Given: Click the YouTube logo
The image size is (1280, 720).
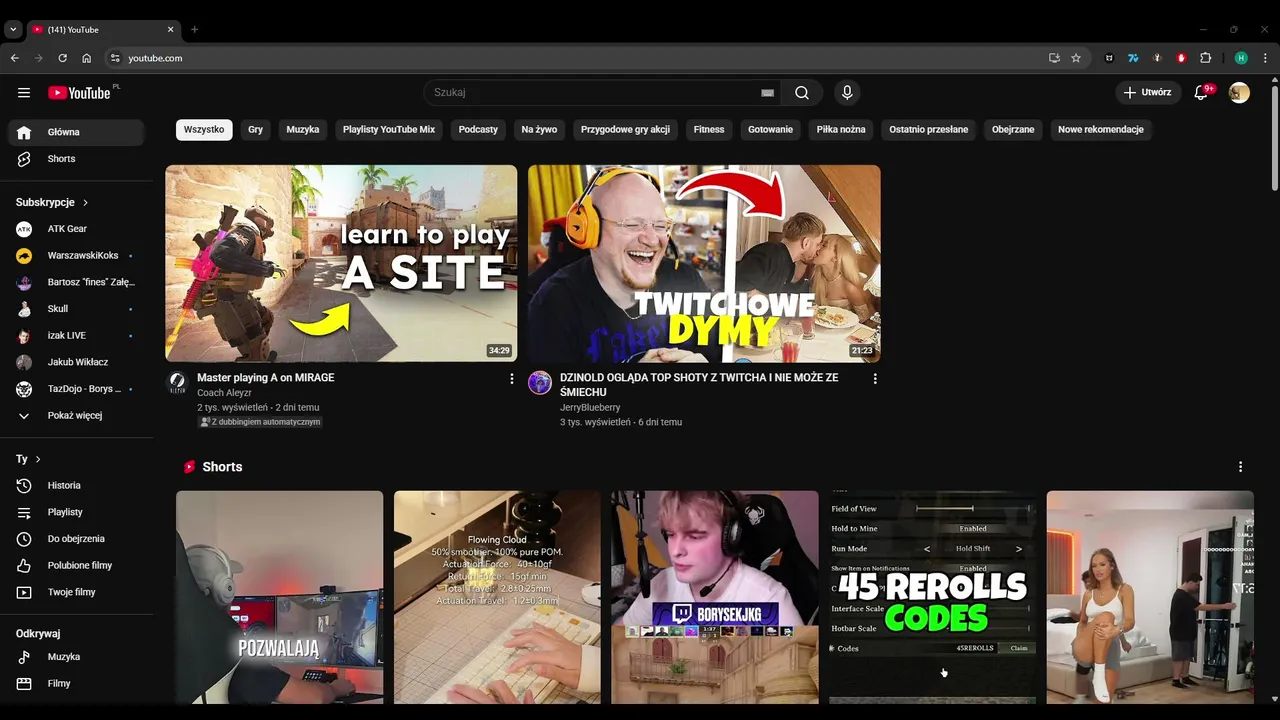Looking at the screenshot, I should pyautogui.click(x=79, y=93).
